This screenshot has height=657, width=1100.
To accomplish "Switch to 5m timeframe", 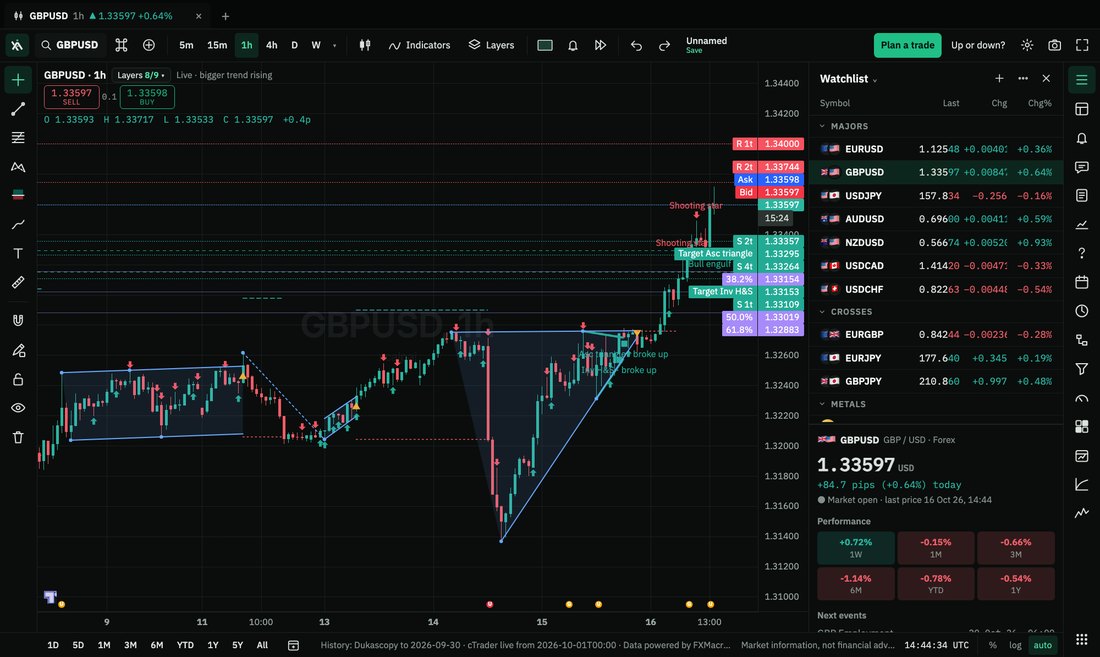I will point(186,45).
